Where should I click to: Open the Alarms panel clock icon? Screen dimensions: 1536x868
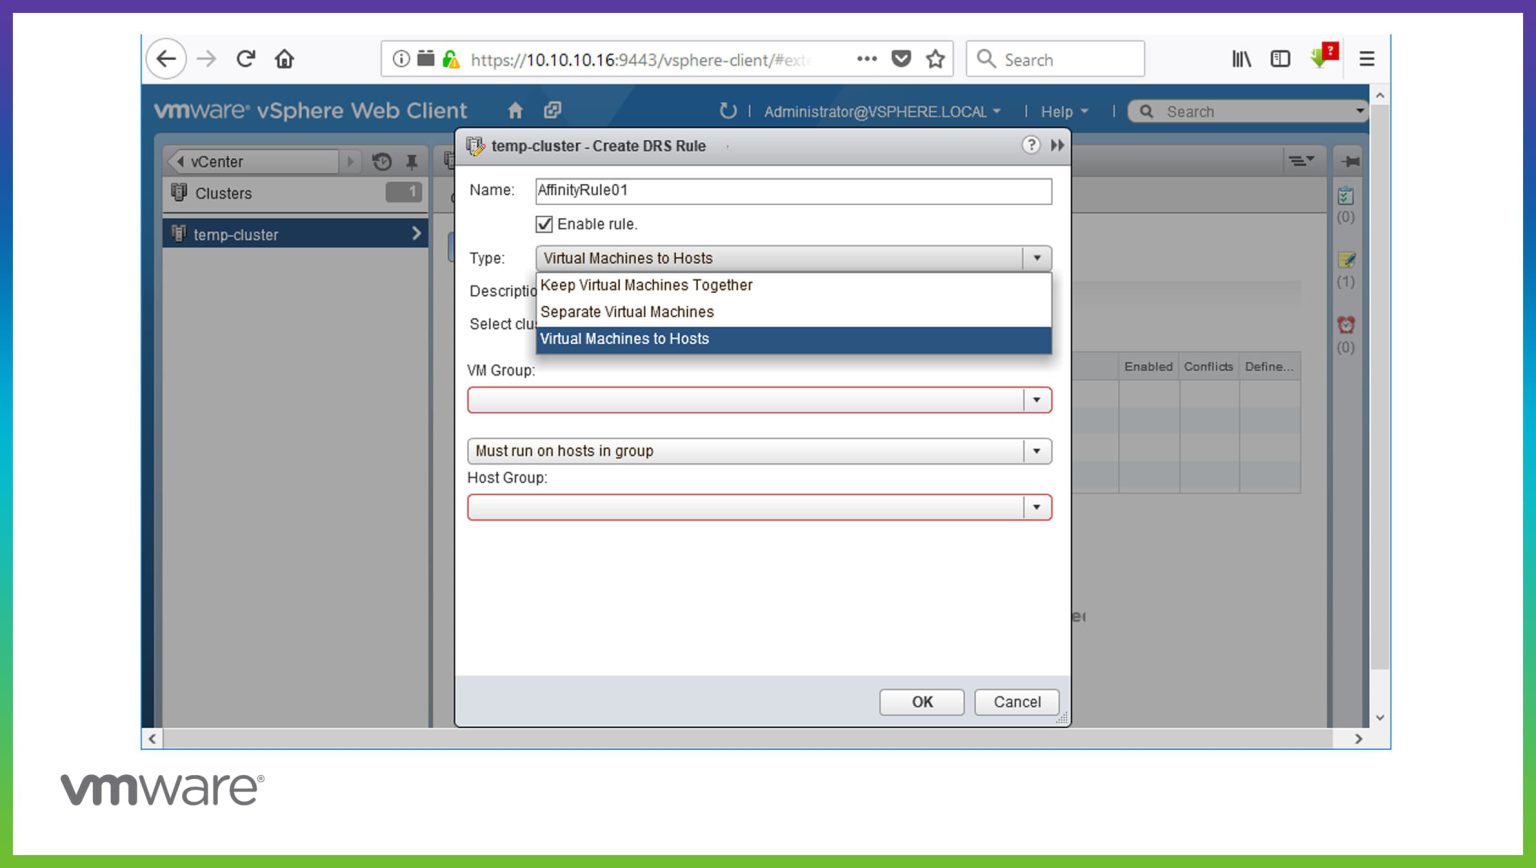pos(1346,324)
